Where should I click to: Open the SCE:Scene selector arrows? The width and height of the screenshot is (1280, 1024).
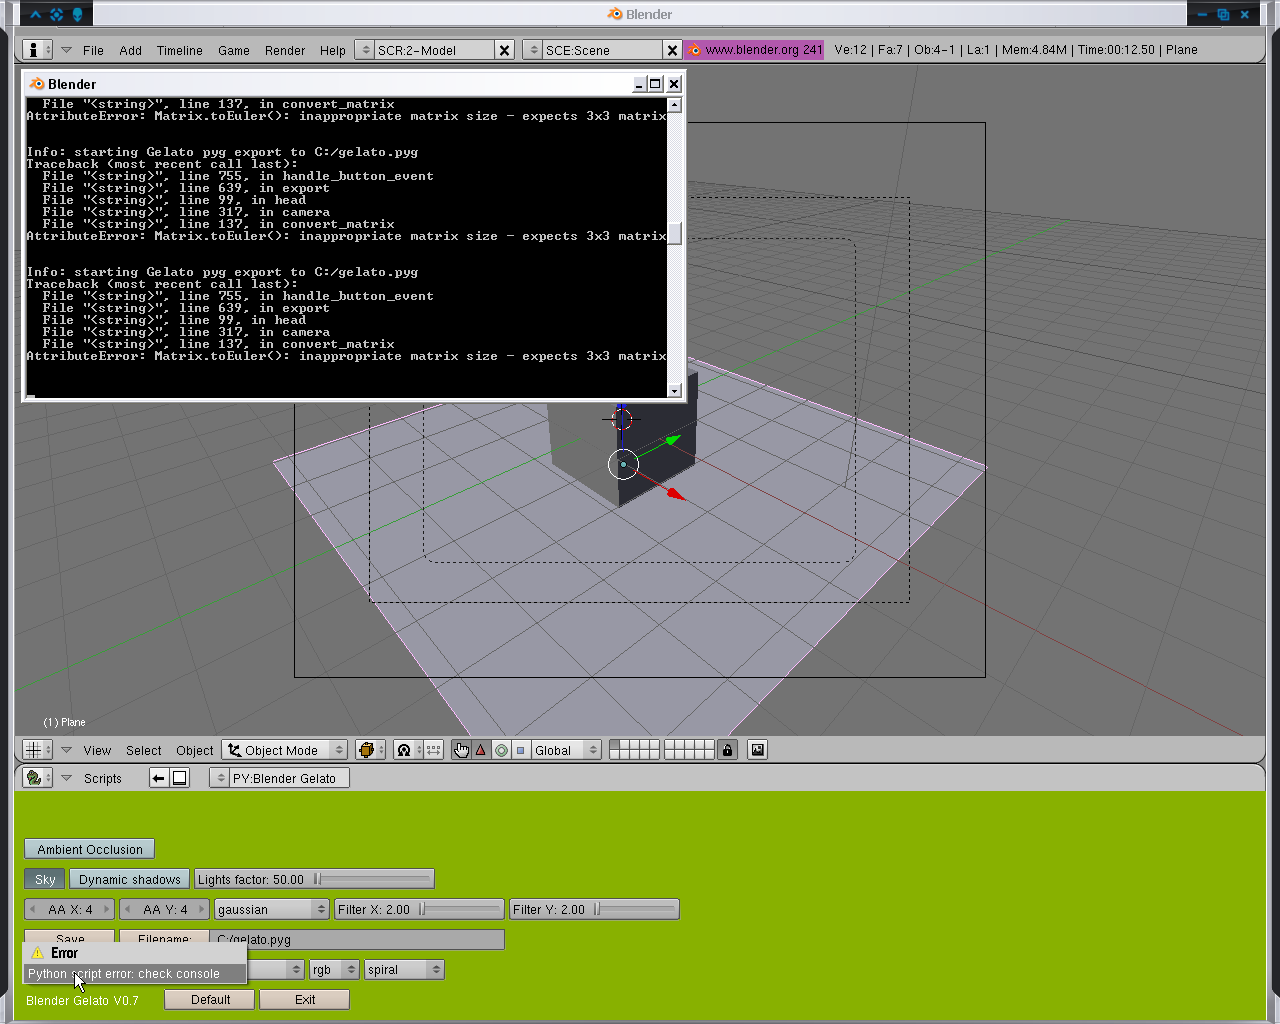(x=533, y=50)
